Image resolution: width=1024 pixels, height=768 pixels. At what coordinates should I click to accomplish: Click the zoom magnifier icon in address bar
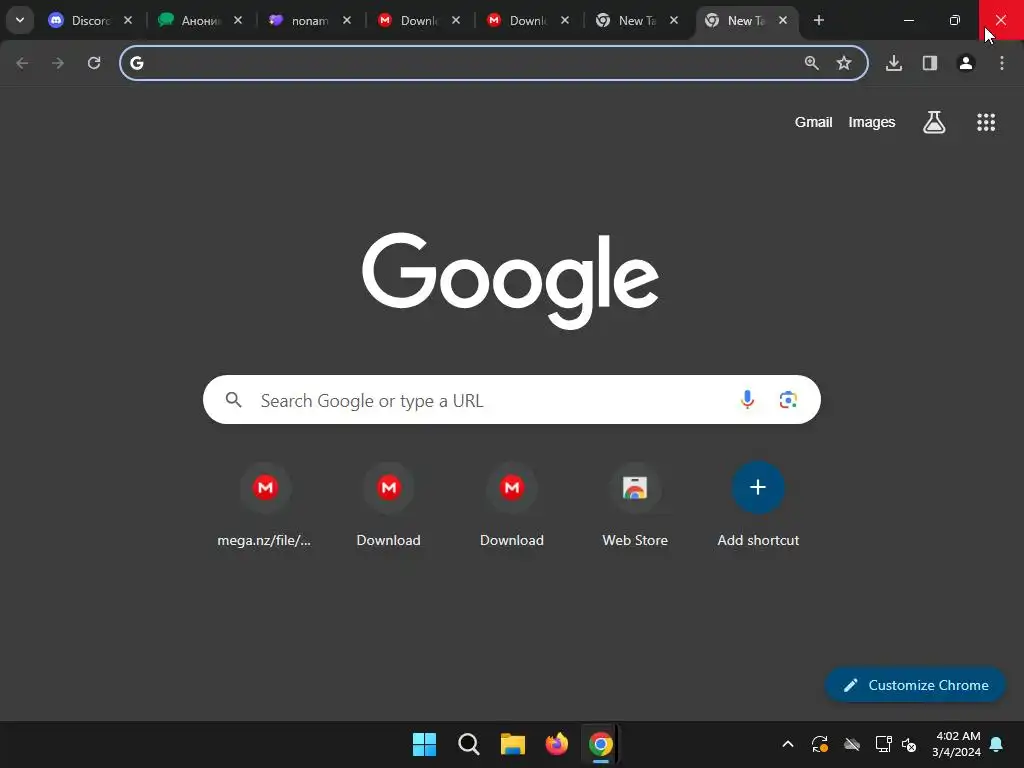coord(812,63)
